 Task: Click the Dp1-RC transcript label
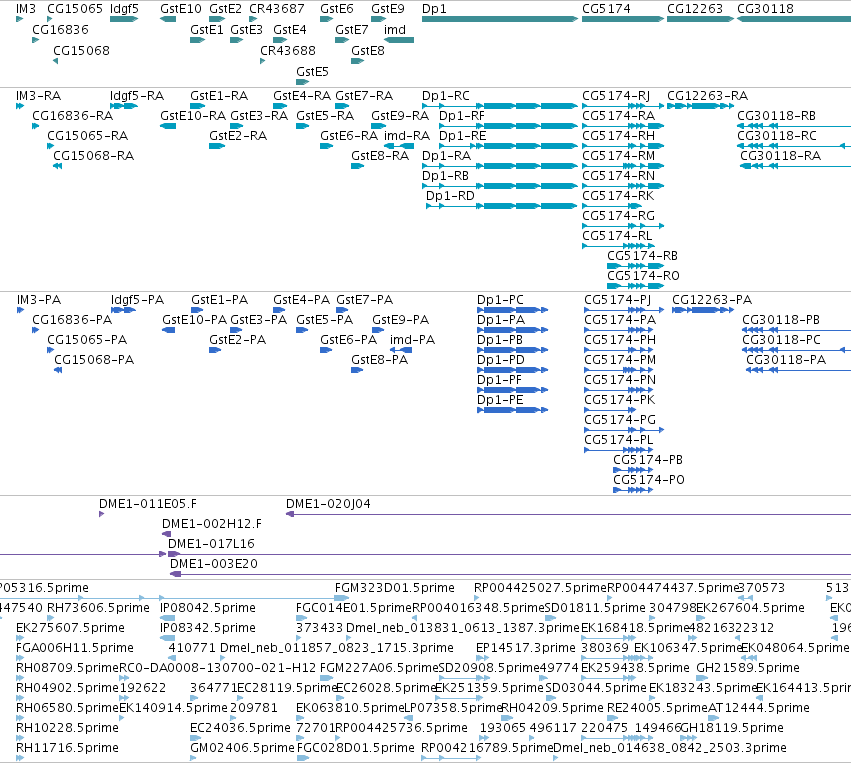[446, 96]
